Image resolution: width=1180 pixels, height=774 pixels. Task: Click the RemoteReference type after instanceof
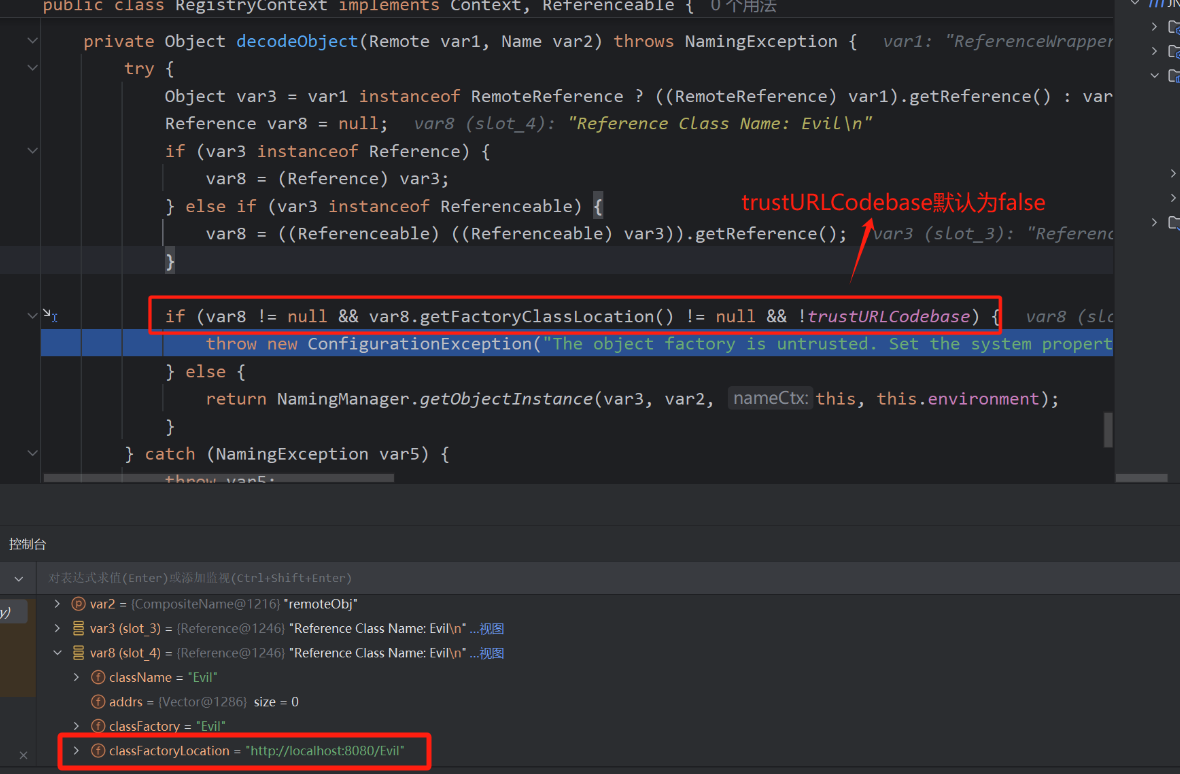546,96
